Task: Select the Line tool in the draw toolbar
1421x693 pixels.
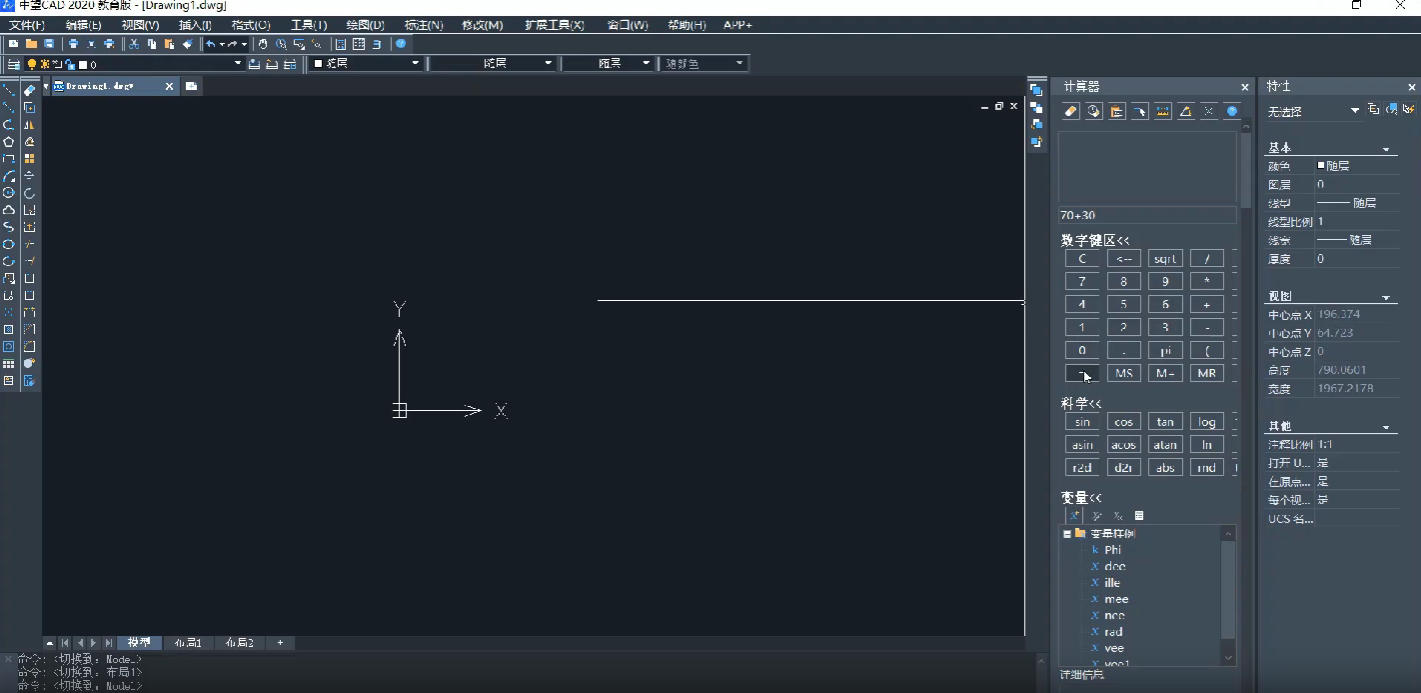Action: coord(9,91)
